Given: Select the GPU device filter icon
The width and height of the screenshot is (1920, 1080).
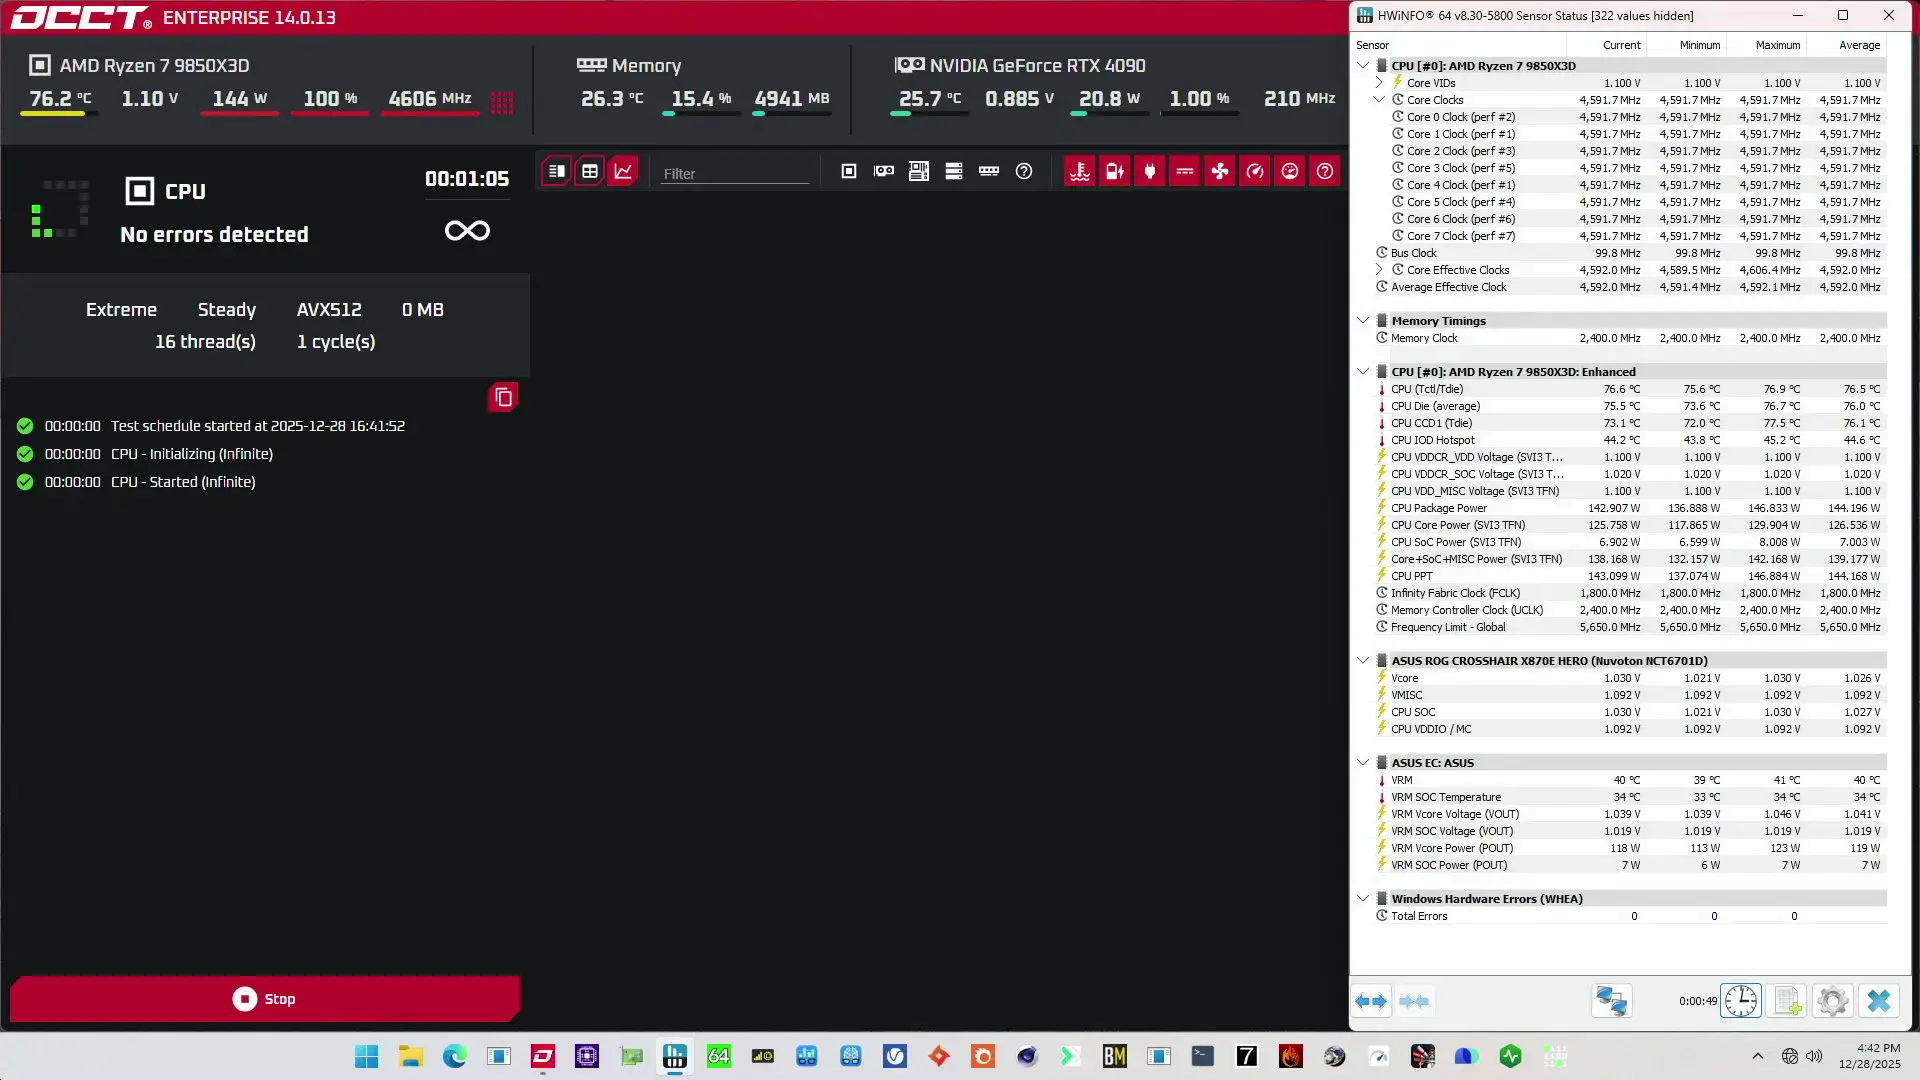Looking at the screenshot, I should pos(884,171).
